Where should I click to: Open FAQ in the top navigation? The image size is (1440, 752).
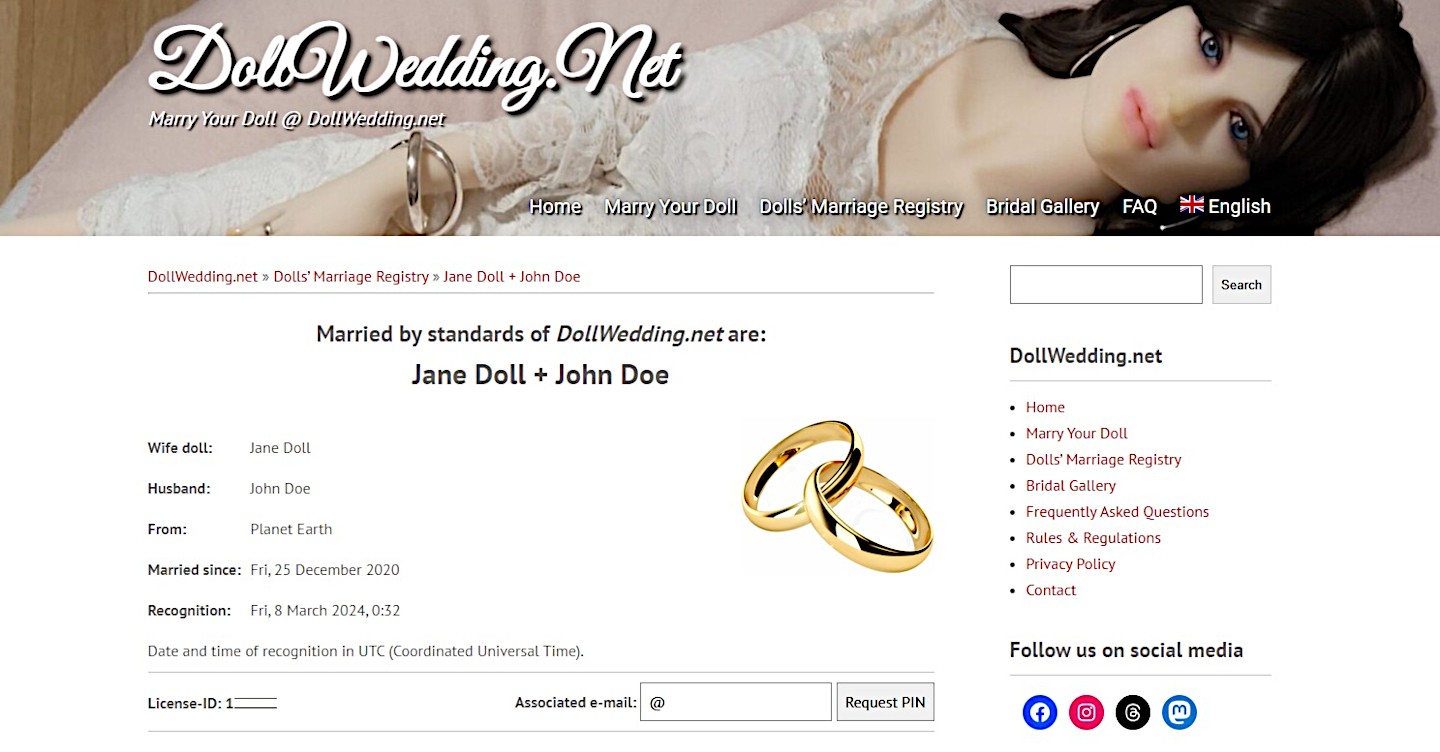(x=1140, y=206)
